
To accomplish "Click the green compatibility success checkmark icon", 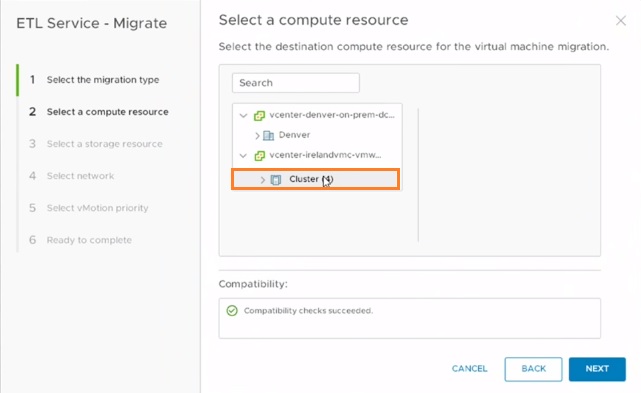I will coord(232,311).
